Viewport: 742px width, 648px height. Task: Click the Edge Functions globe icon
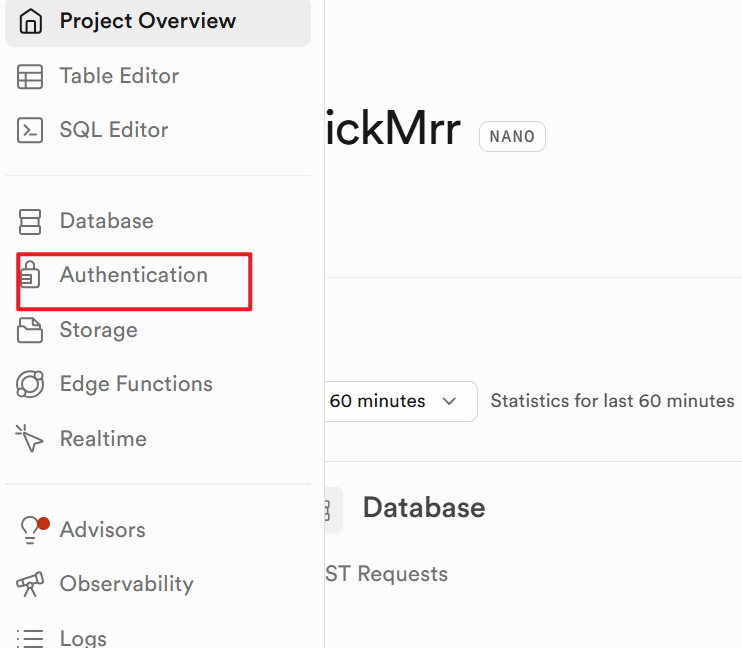point(31,384)
